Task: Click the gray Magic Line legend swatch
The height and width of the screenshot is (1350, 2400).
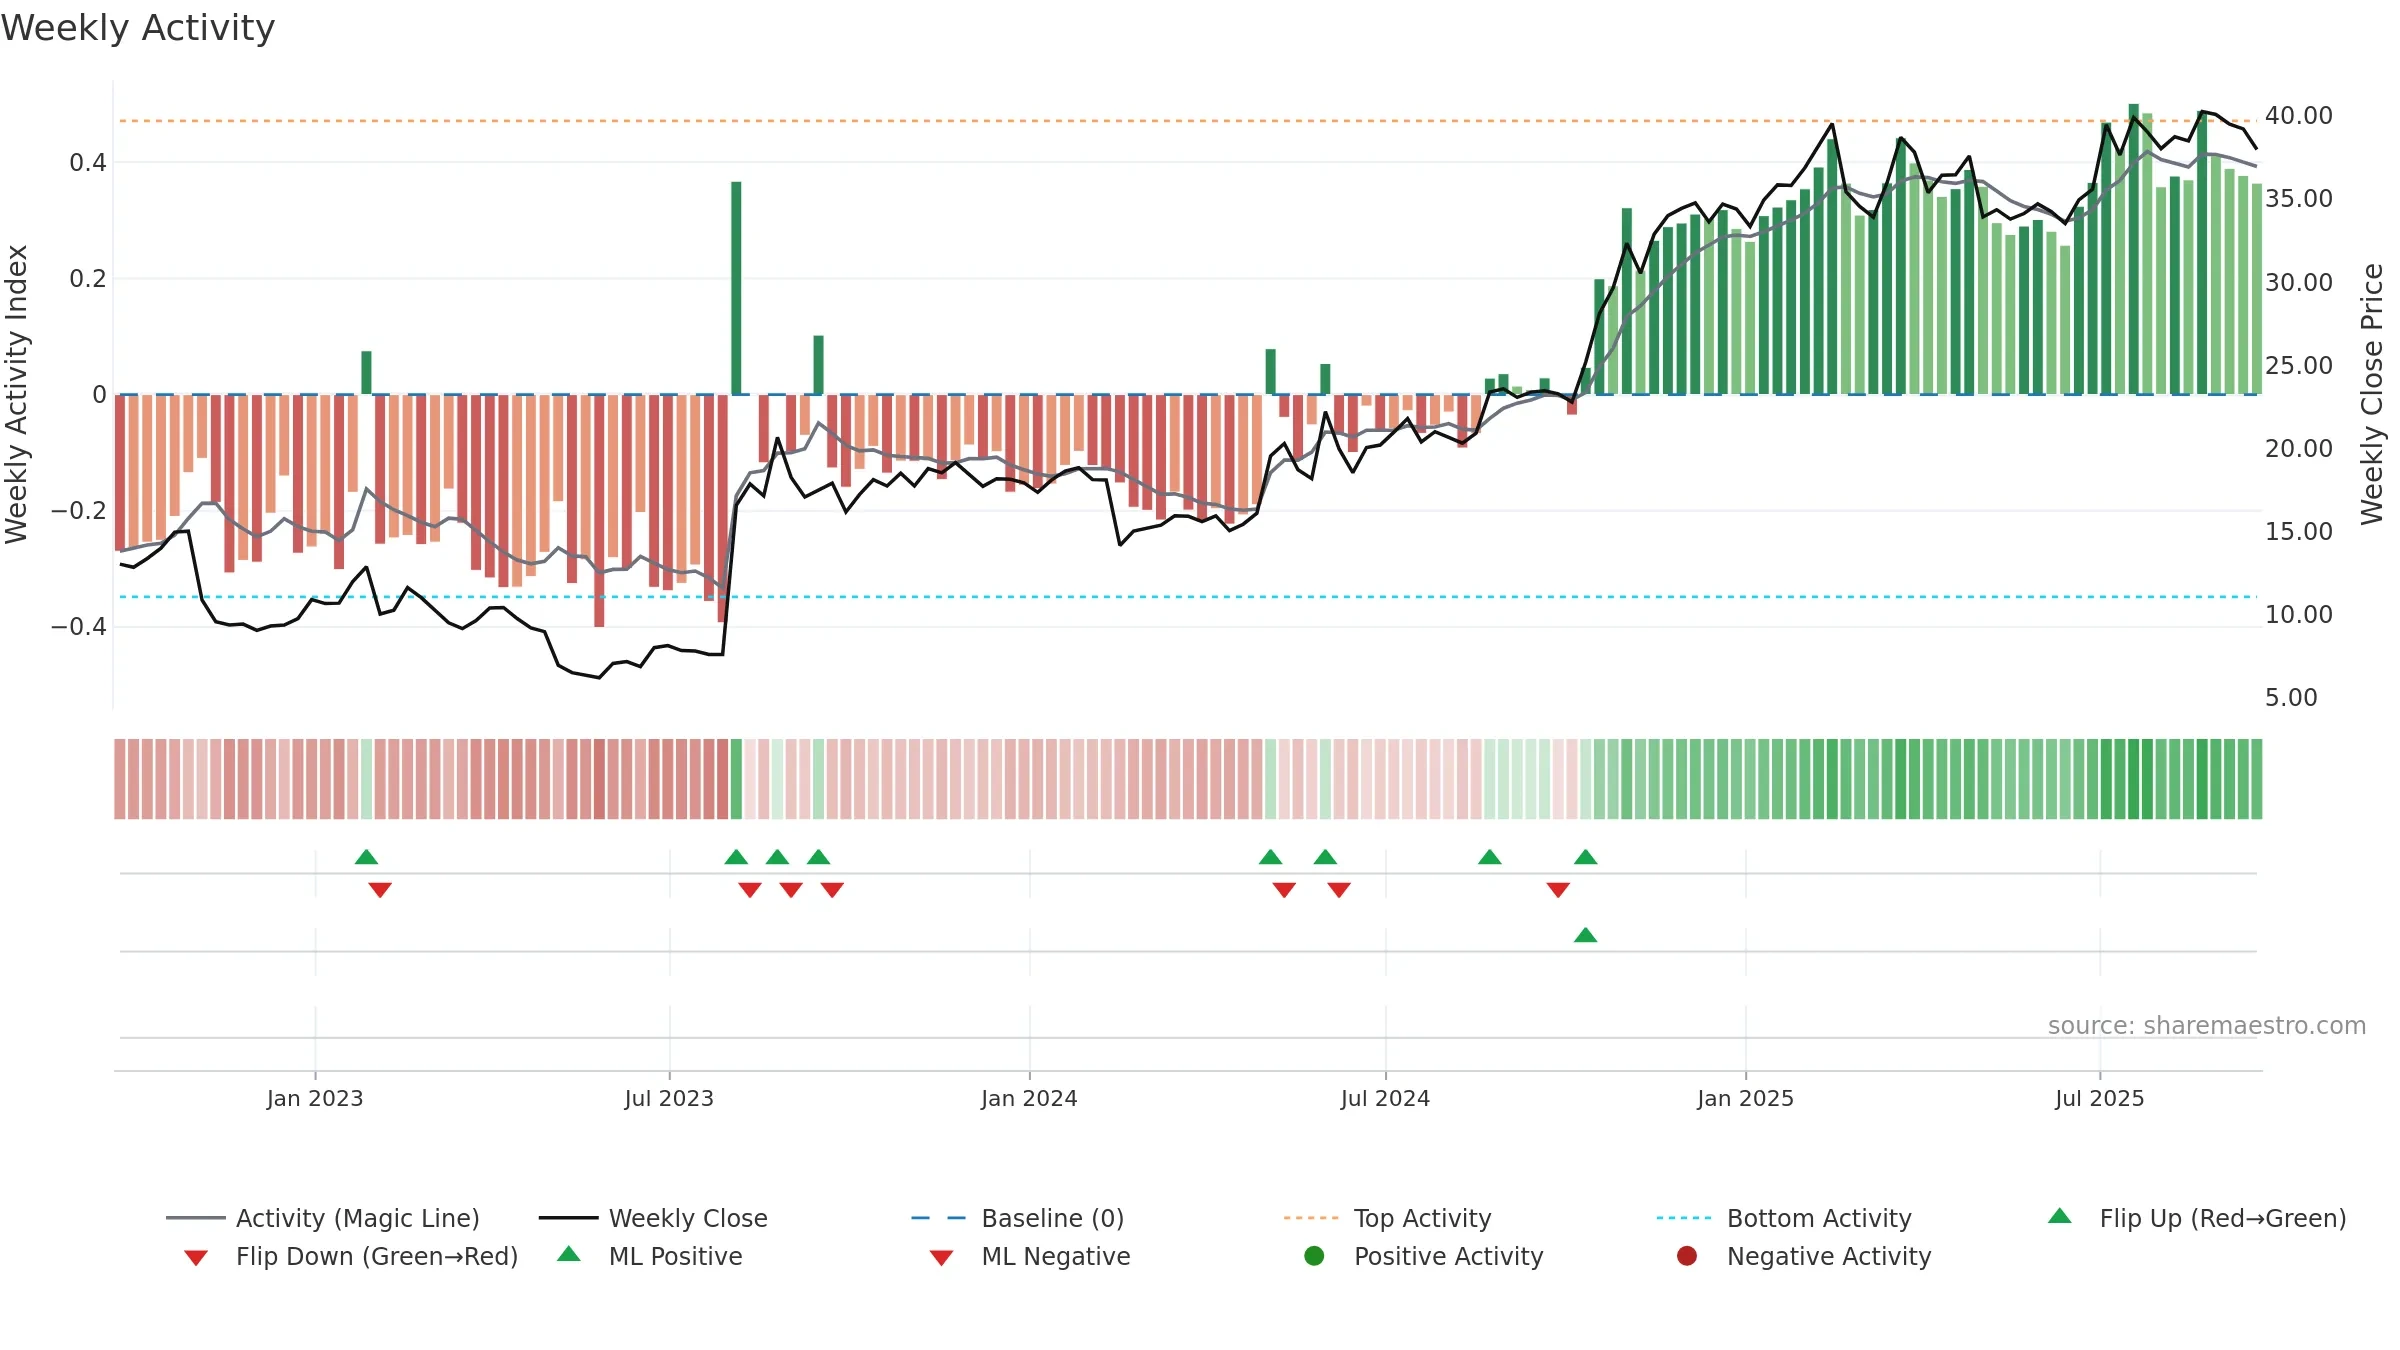Action: [196, 1218]
